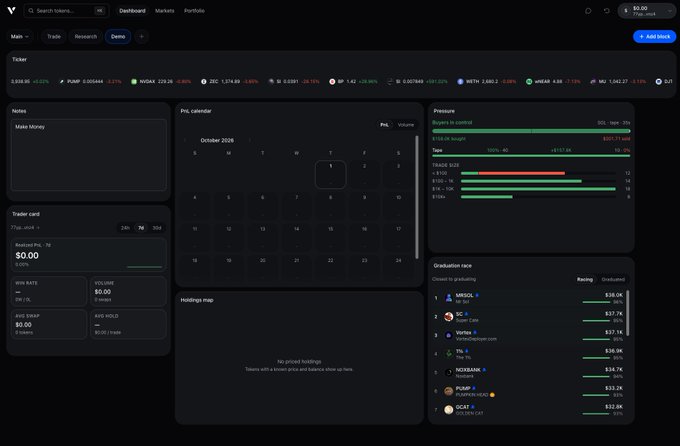Viewport: 680px width, 446px height.
Task: Go to the next month in PnL calendar
Action: pyautogui.click(x=249, y=140)
